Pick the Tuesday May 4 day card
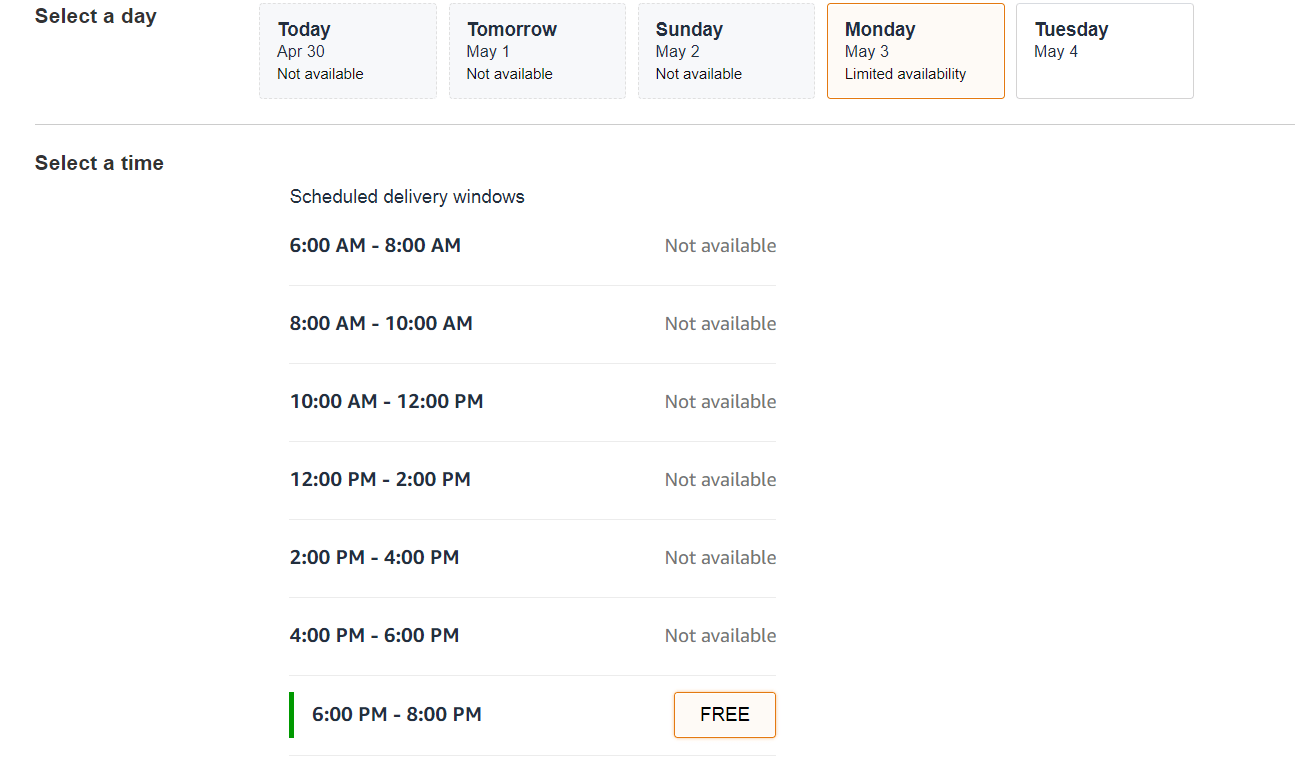This screenshot has height=766, width=1295. tap(1104, 51)
